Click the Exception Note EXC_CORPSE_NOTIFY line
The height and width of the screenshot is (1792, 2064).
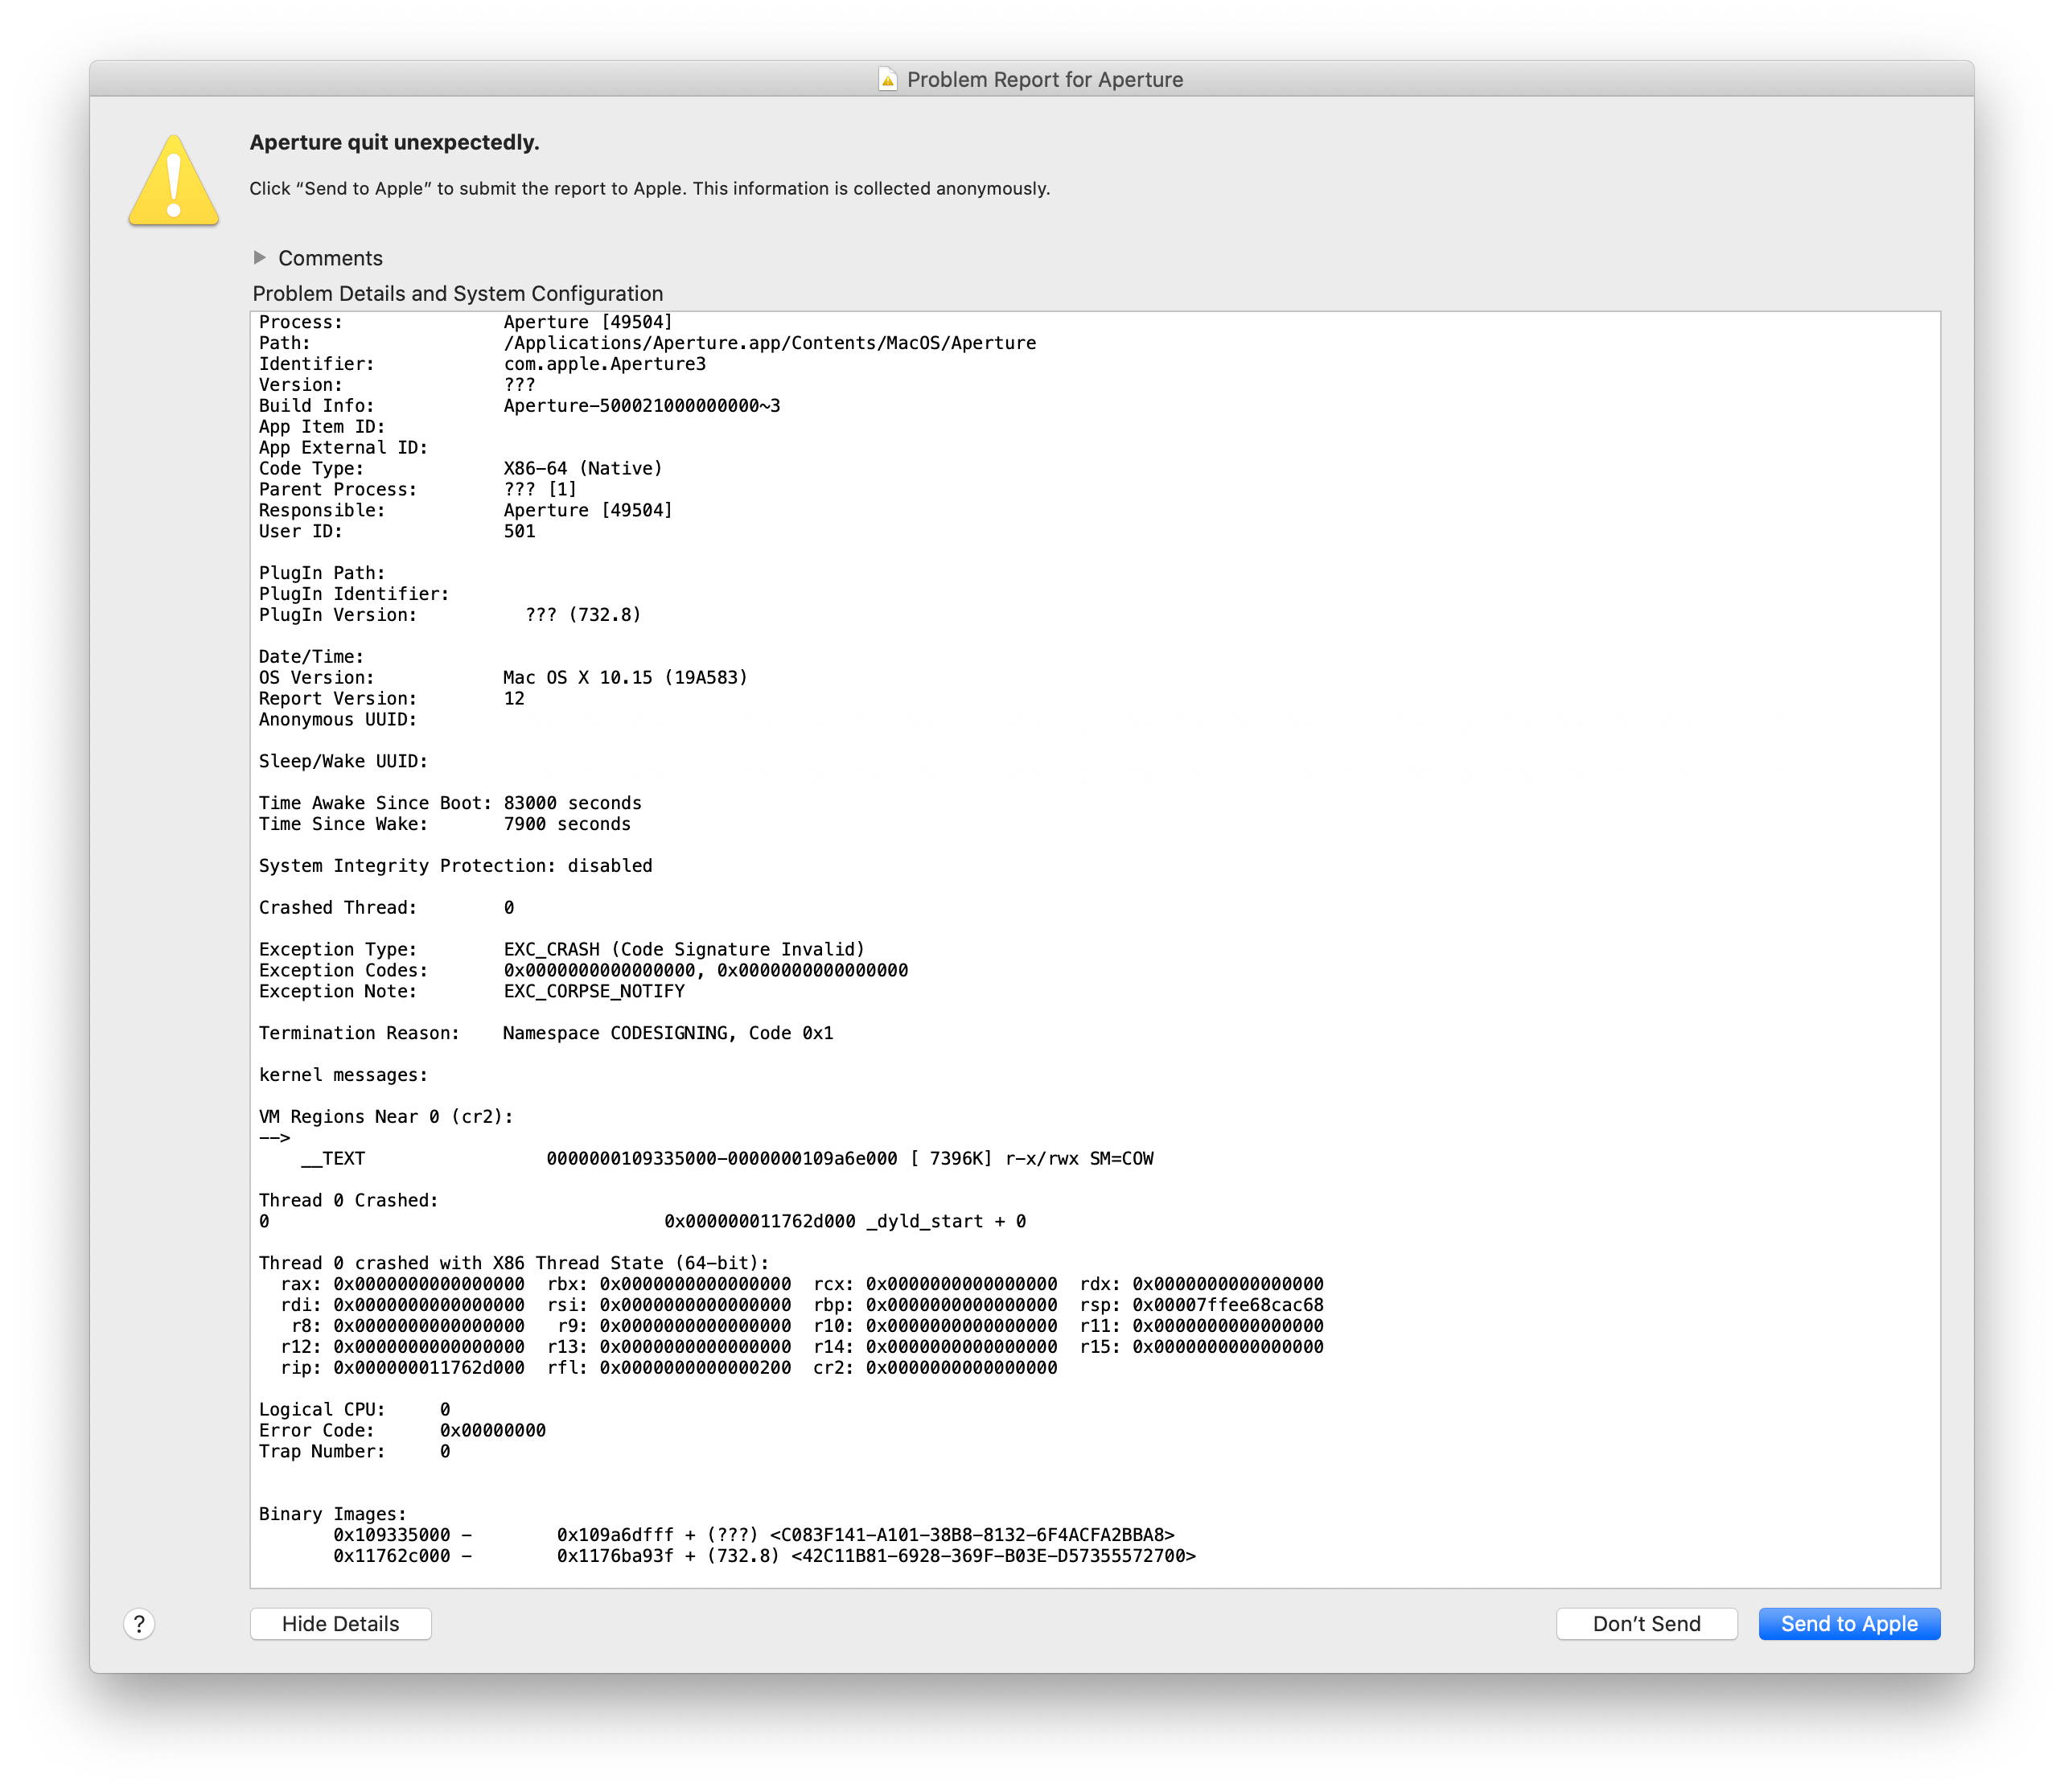(471, 991)
